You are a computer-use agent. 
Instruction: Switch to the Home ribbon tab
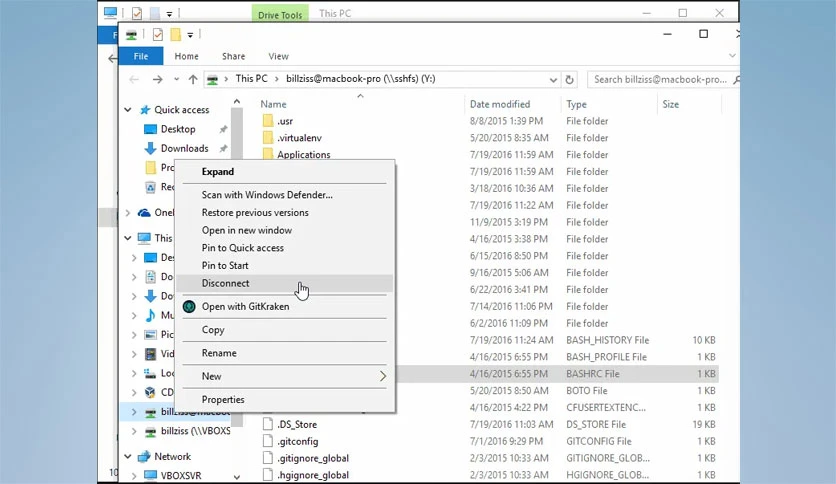[187, 56]
